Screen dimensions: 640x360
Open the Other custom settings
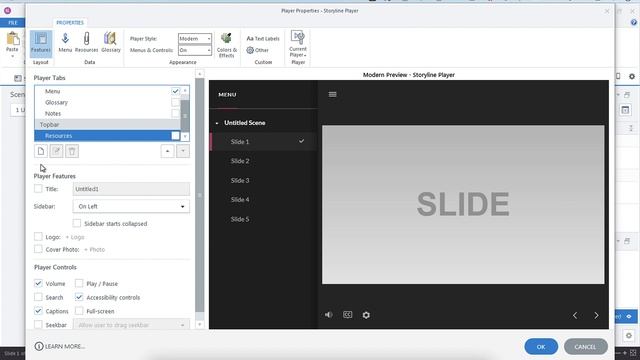258,50
